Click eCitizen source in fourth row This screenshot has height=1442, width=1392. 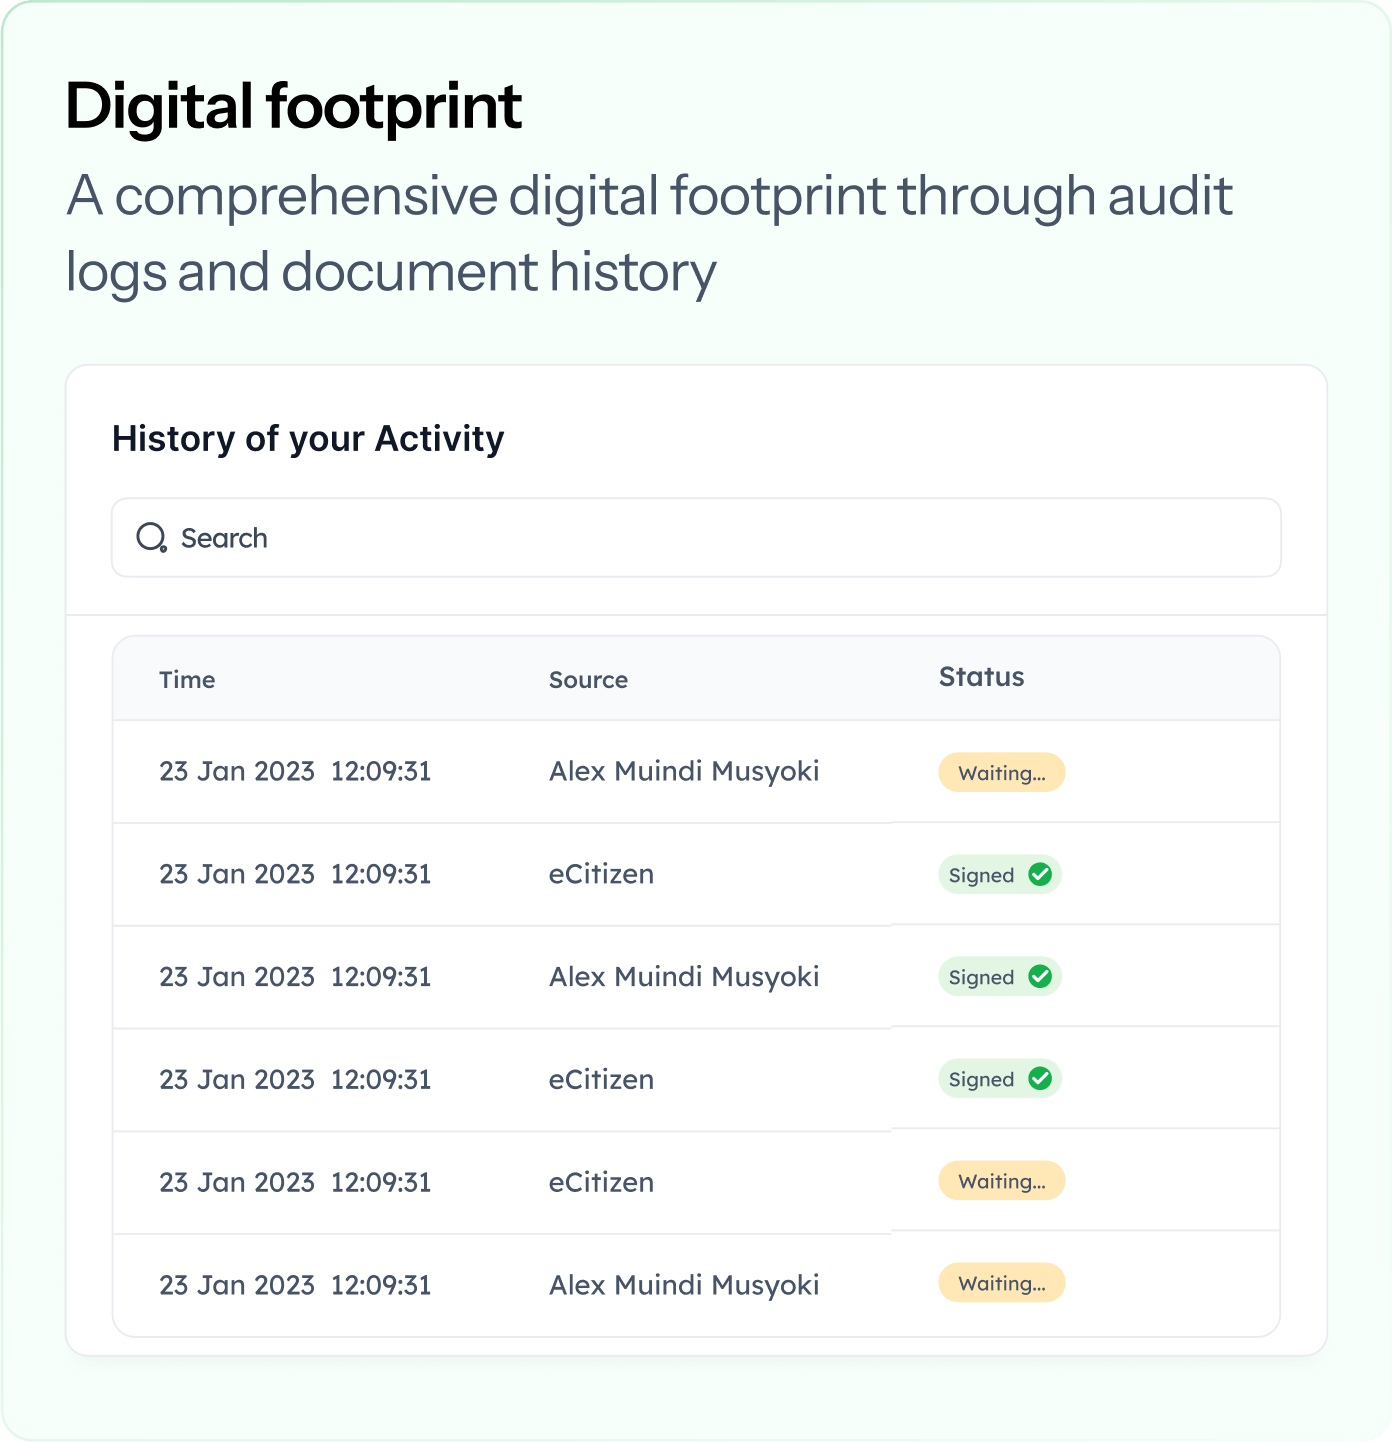[x=601, y=1080]
